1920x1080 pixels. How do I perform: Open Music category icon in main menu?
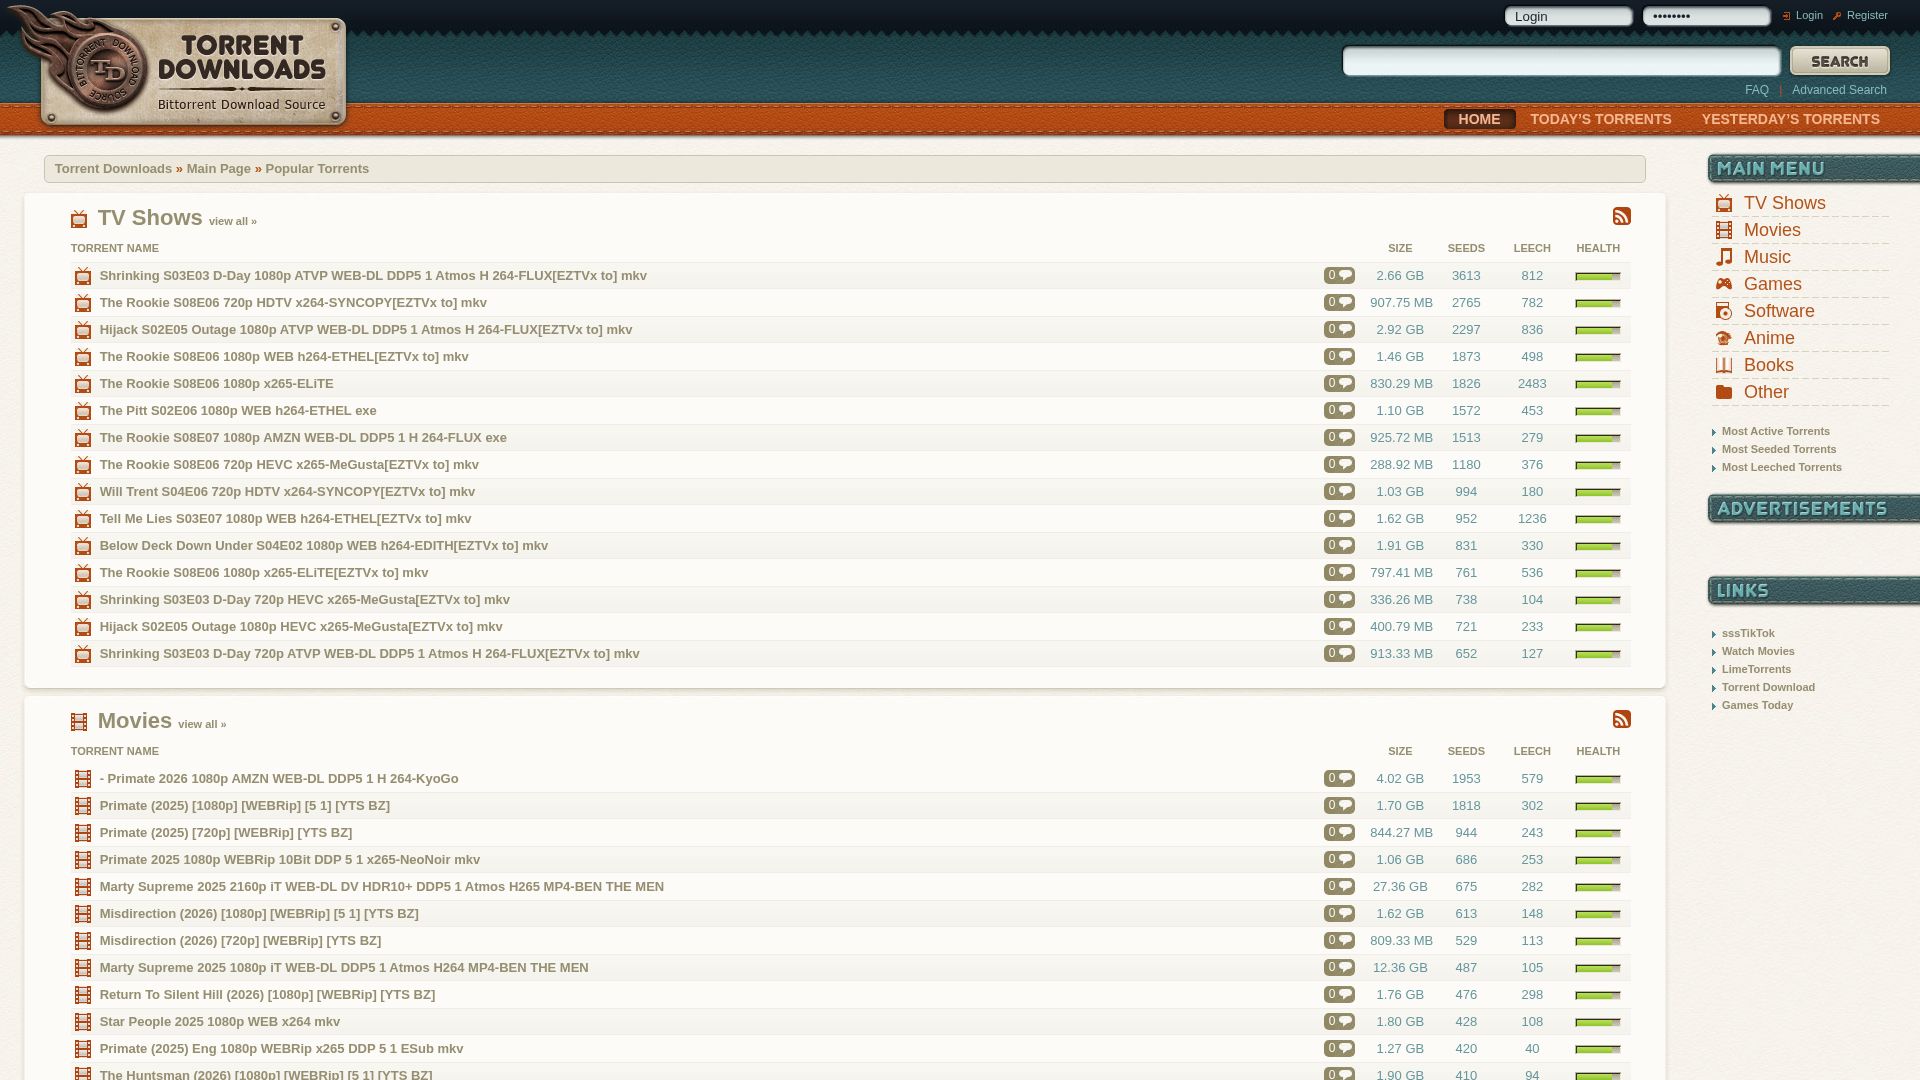click(1724, 257)
